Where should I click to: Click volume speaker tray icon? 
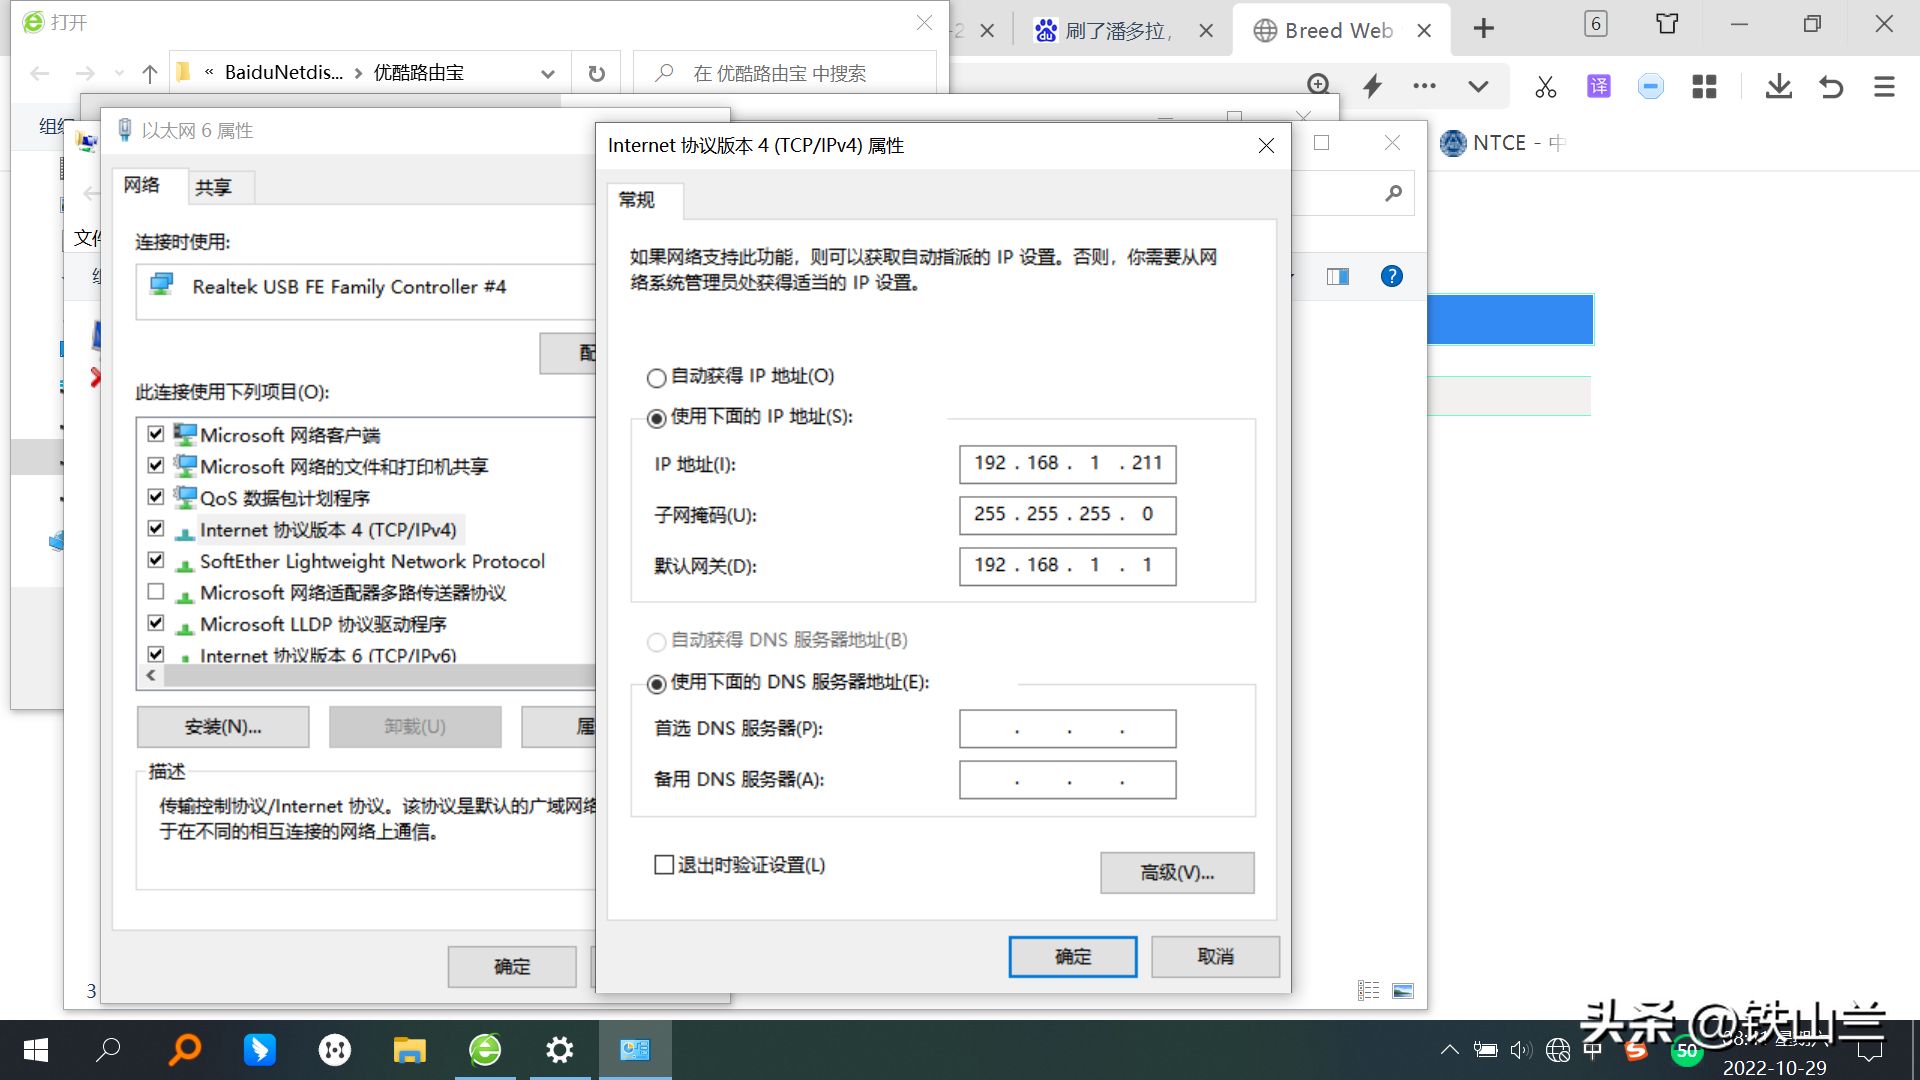point(1521,1050)
